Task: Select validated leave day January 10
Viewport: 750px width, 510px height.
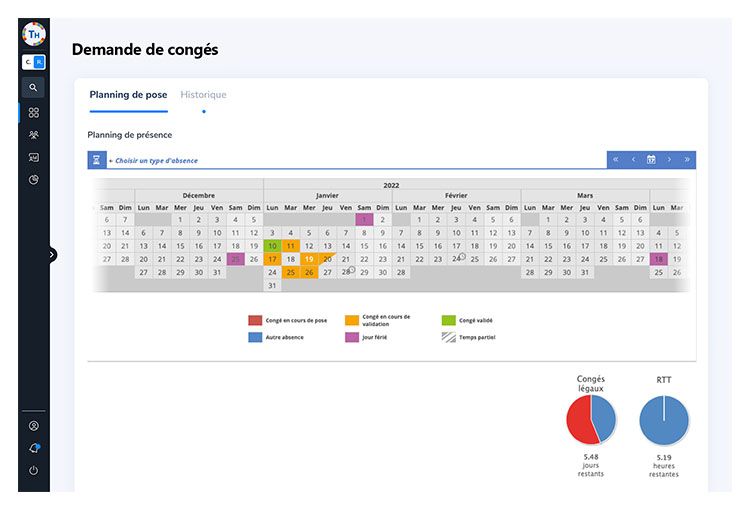Action: click(x=272, y=246)
